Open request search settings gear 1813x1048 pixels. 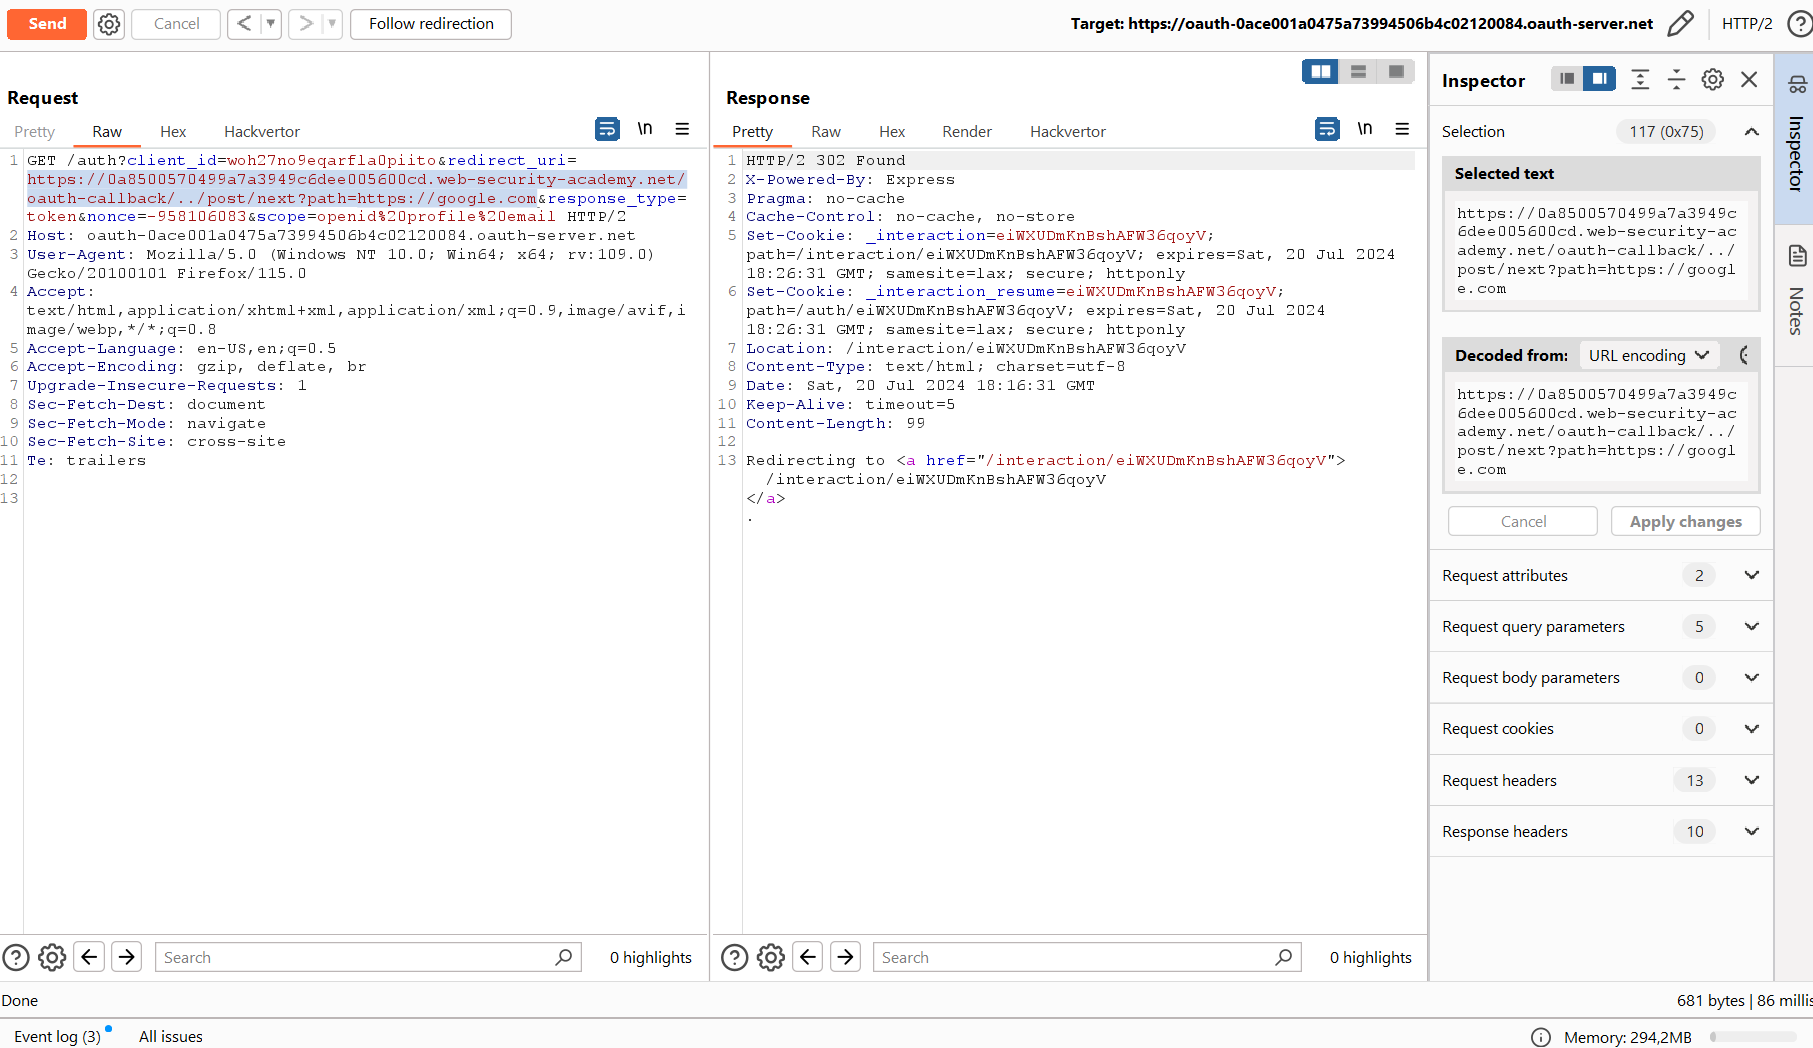point(52,957)
